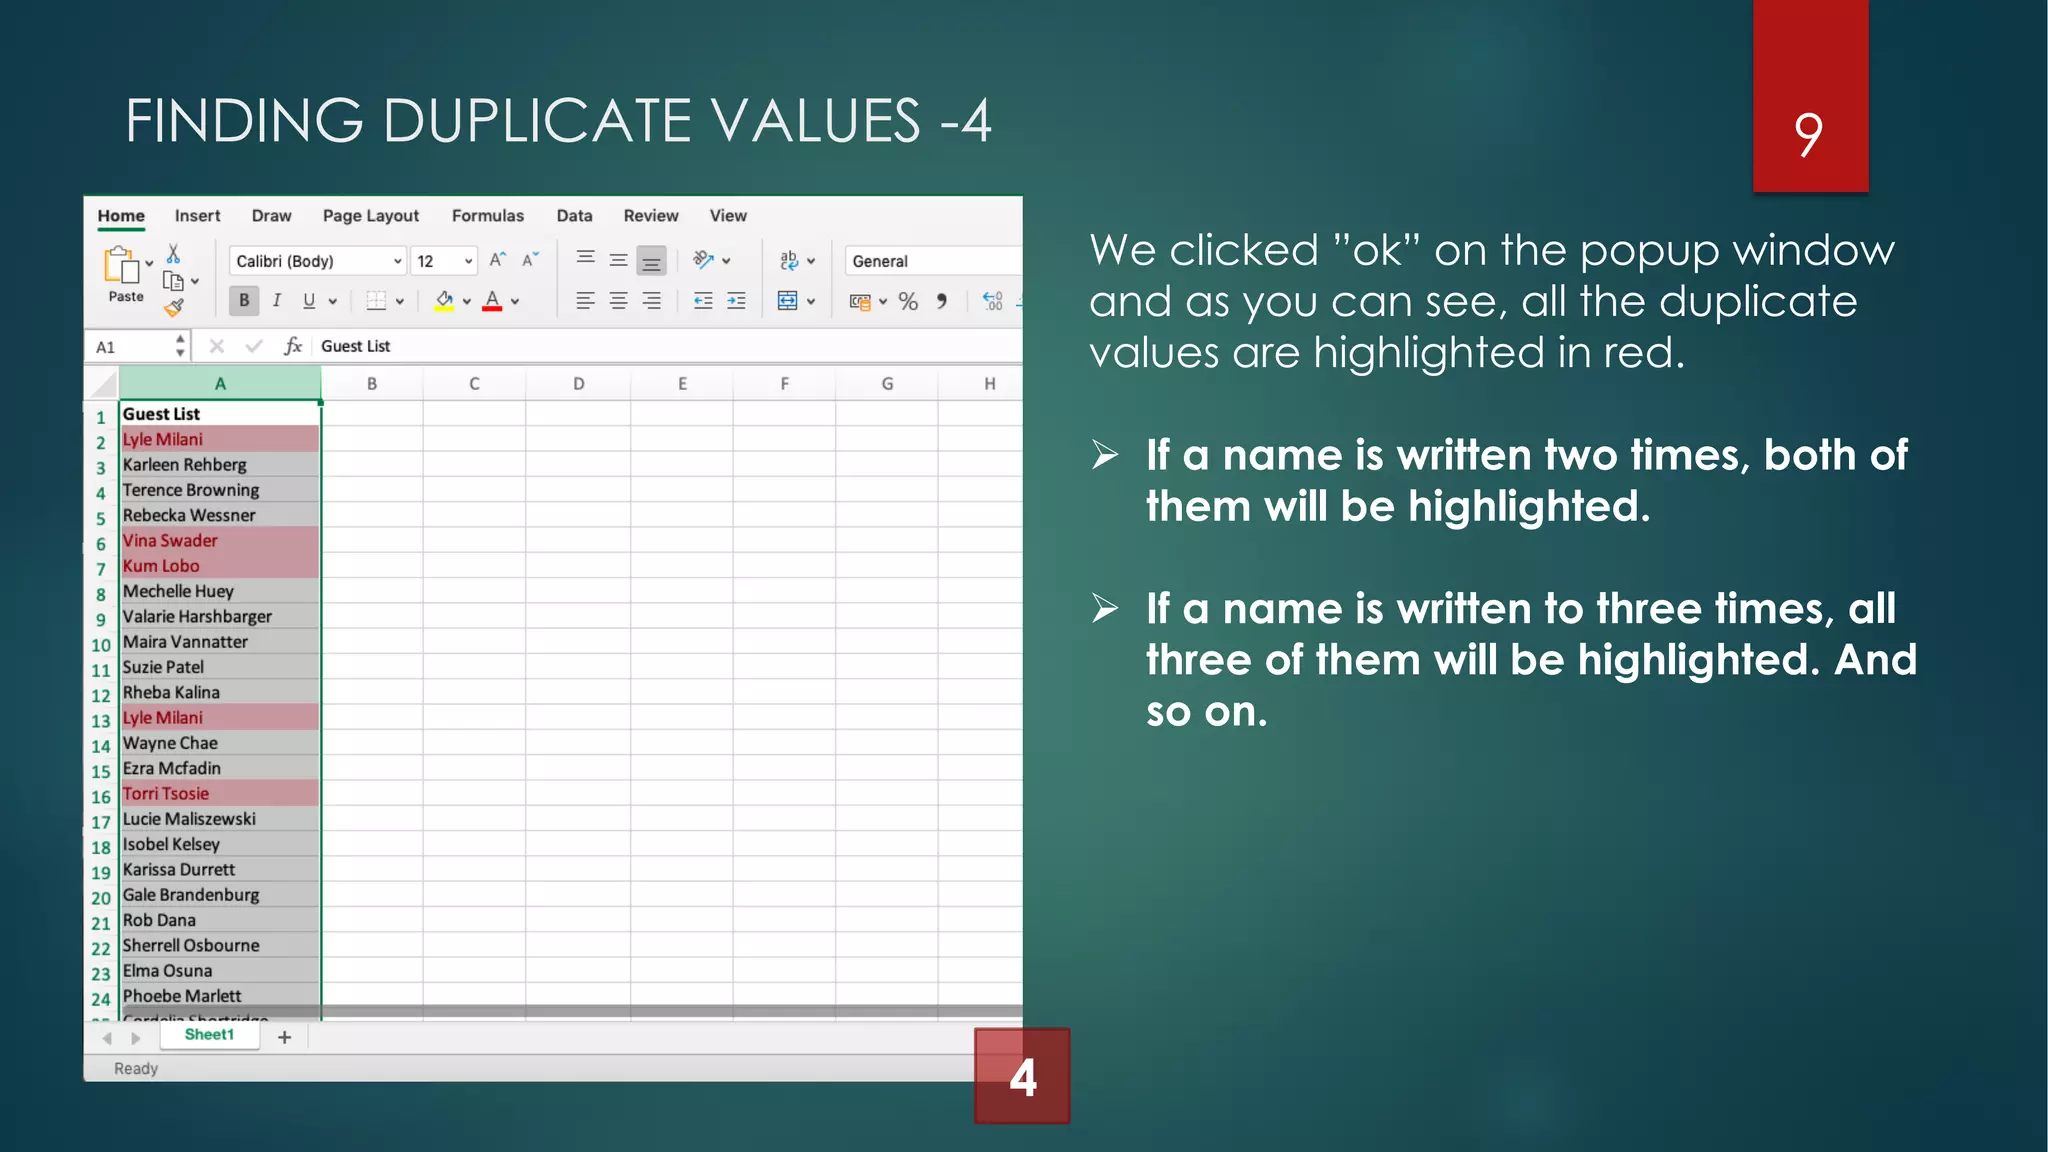Viewport: 2048px width, 1152px height.
Task: Click the cancel X in formula bar
Action: tap(216, 346)
